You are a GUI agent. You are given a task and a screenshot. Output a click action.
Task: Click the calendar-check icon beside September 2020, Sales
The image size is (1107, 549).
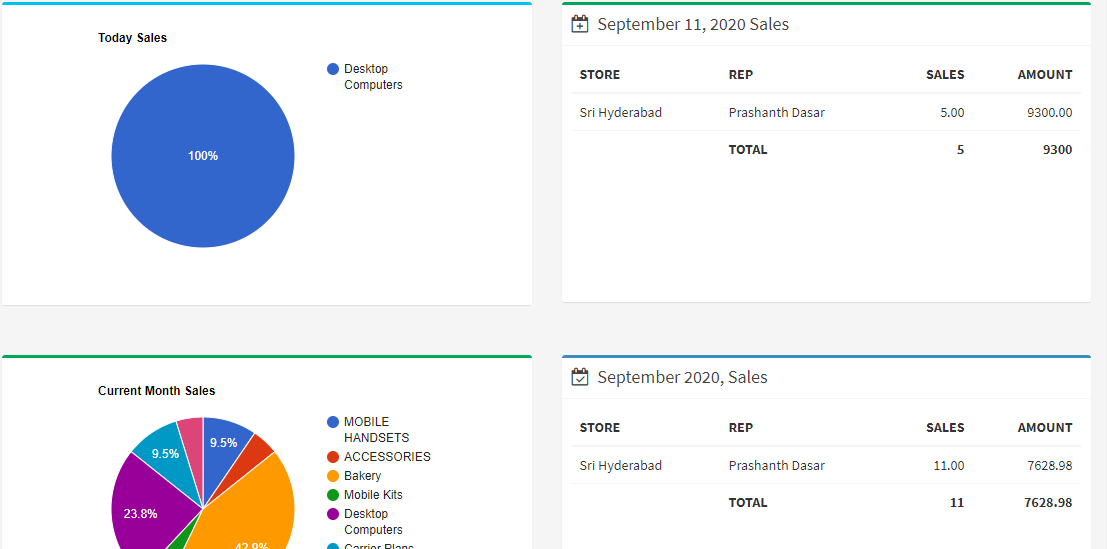click(580, 377)
